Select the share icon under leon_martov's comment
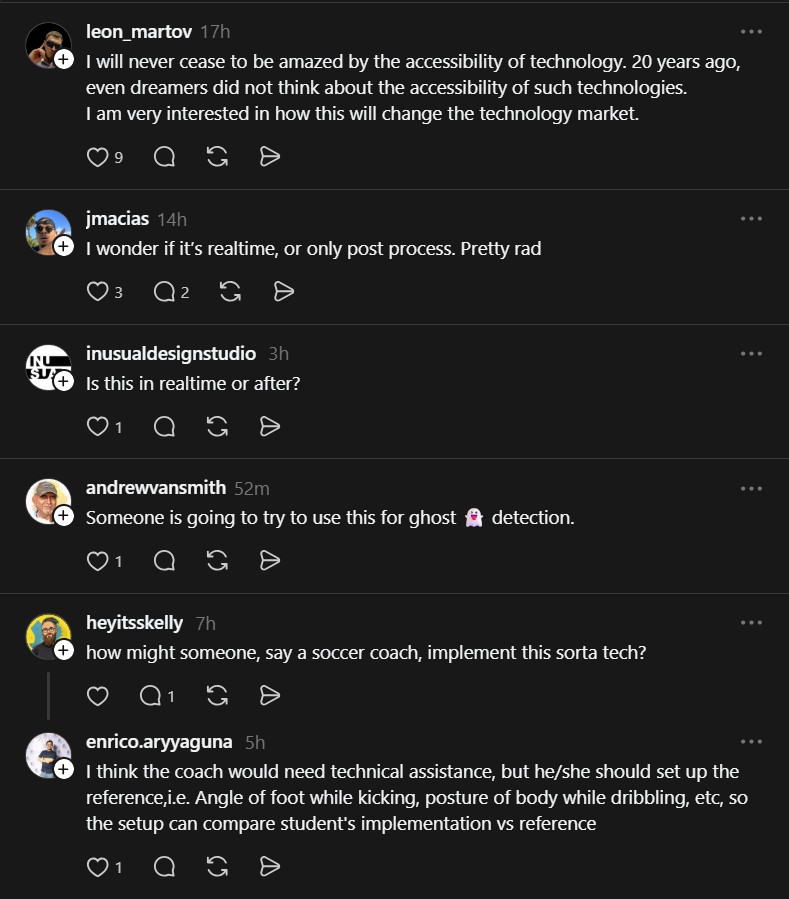The image size is (789, 899). click(x=269, y=157)
